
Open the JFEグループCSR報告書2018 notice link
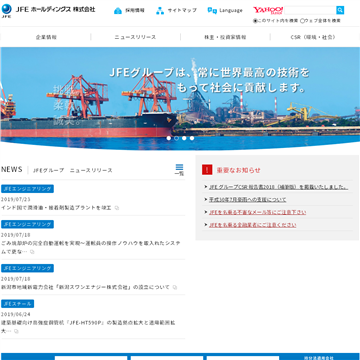click(x=279, y=187)
